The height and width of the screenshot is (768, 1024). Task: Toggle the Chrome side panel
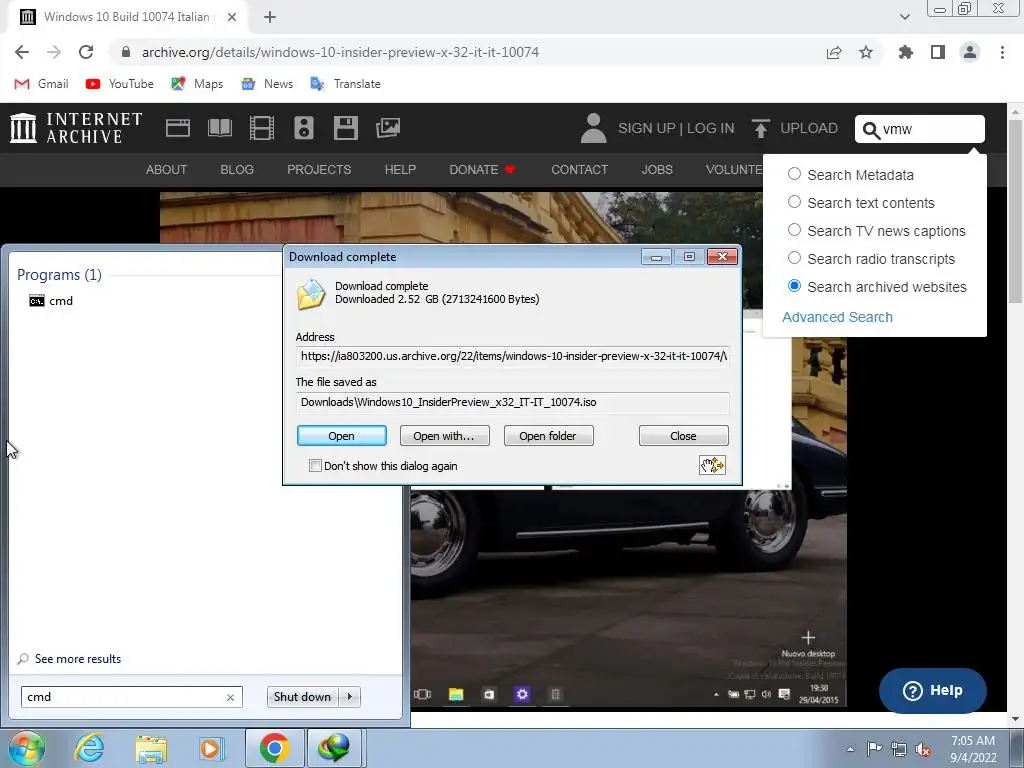(938, 52)
